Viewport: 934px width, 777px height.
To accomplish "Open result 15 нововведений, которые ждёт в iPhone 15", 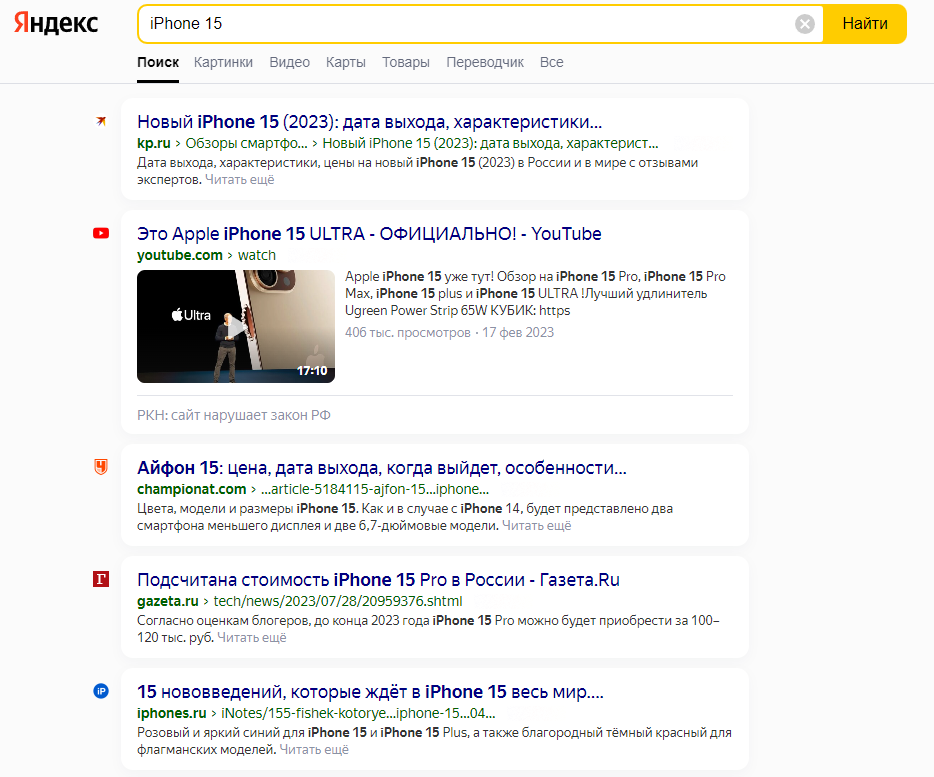I will 371,692.
